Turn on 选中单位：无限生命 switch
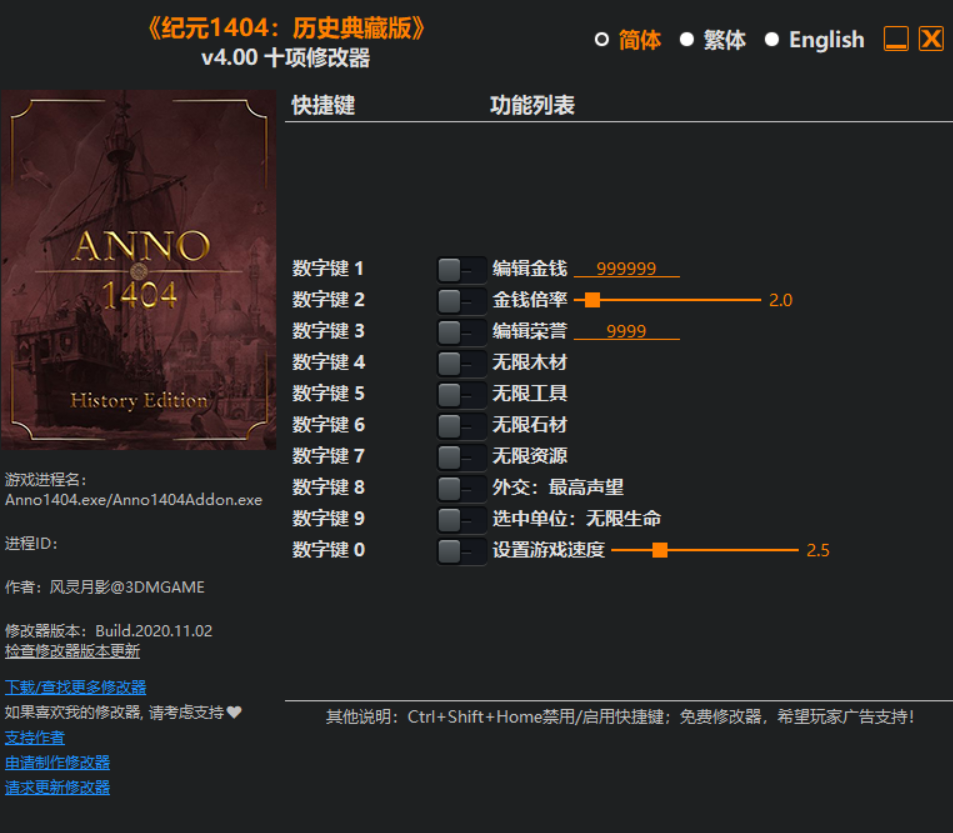This screenshot has height=833, width=953. (x=461, y=520)
